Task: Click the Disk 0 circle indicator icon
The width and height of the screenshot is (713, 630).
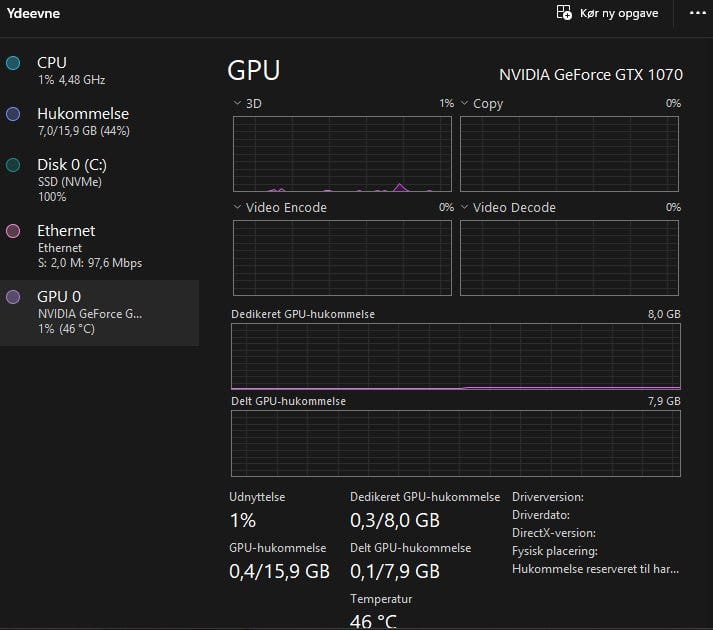Action: coord(13,165)
